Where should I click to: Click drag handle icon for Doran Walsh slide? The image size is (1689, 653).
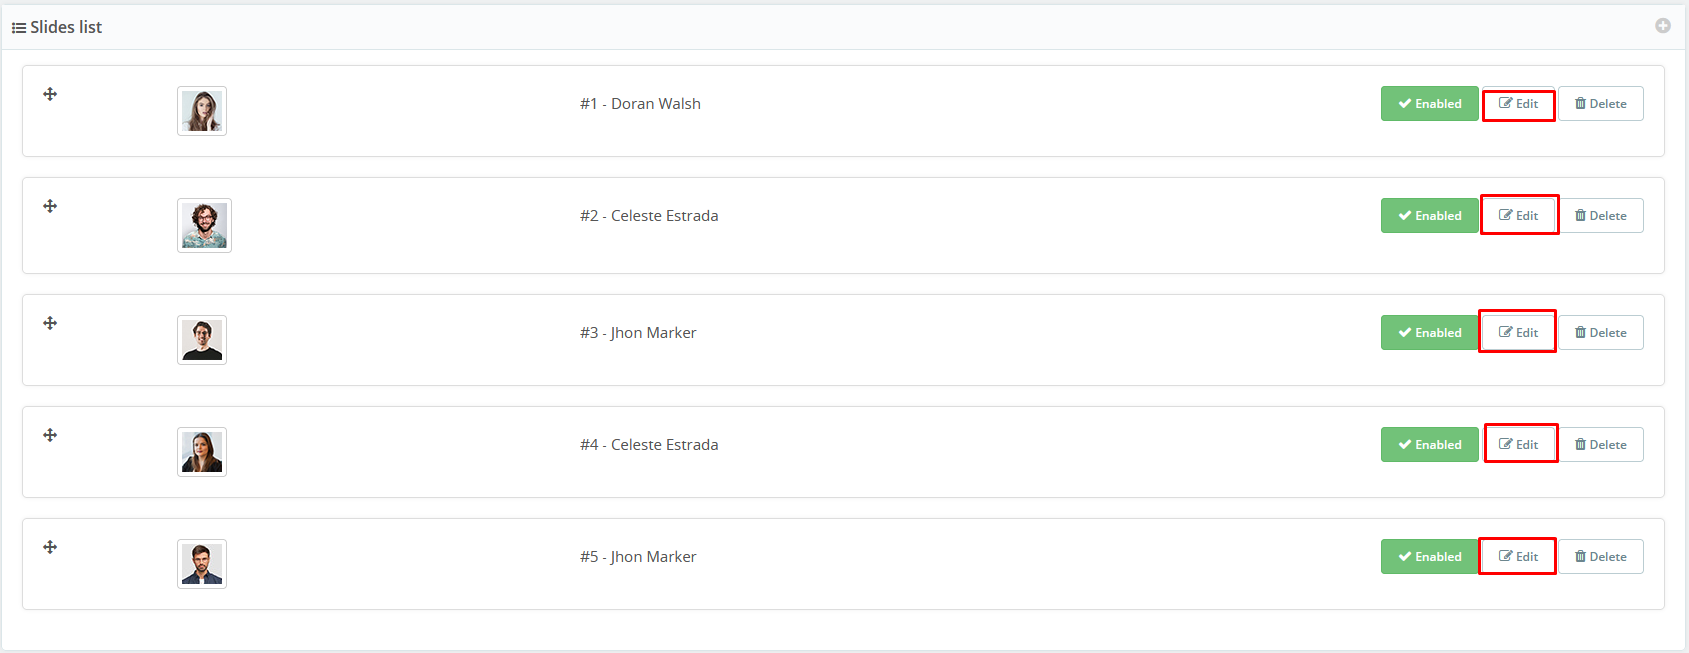tap(50, 94)
